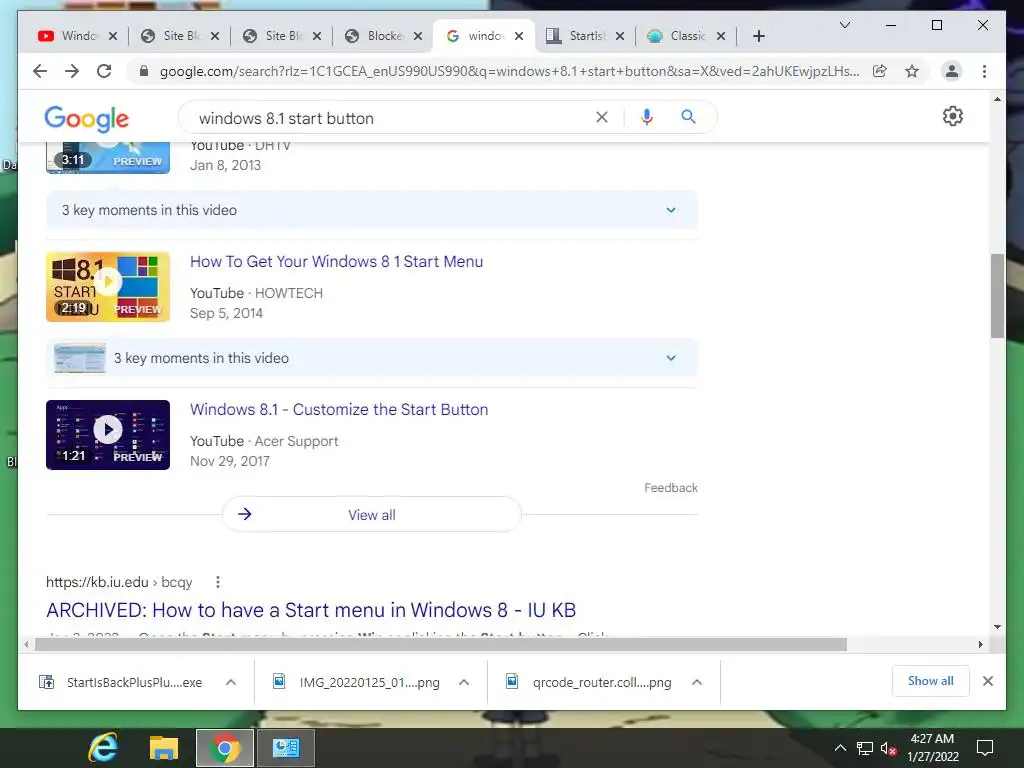
Task: Go back to previous page in Chrome
Action: 40,71
